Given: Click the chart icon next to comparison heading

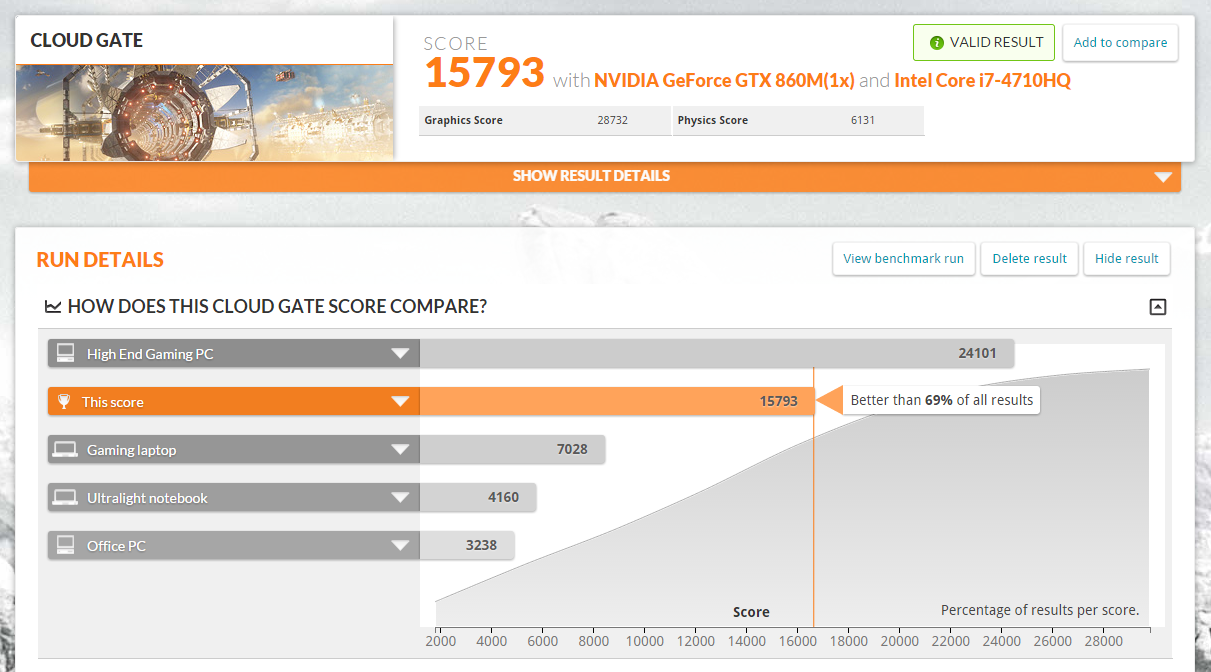Looking at the screenshot, I should (x=53, y=307).
